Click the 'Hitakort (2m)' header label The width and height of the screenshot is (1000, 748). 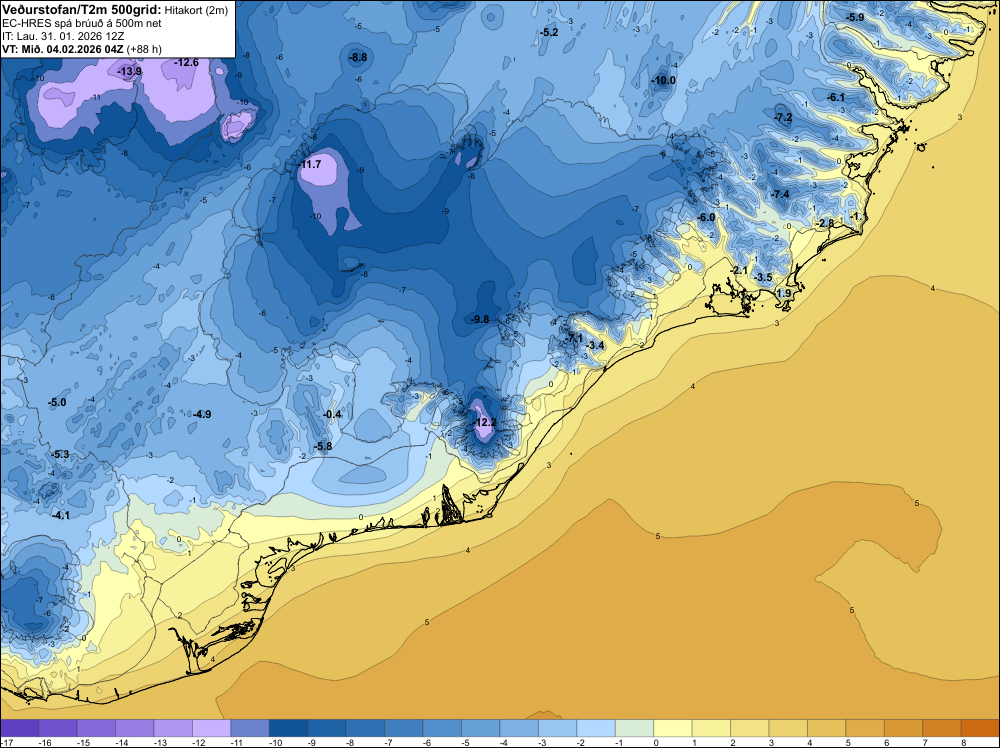pyautogui.click(x=196, y=10)
